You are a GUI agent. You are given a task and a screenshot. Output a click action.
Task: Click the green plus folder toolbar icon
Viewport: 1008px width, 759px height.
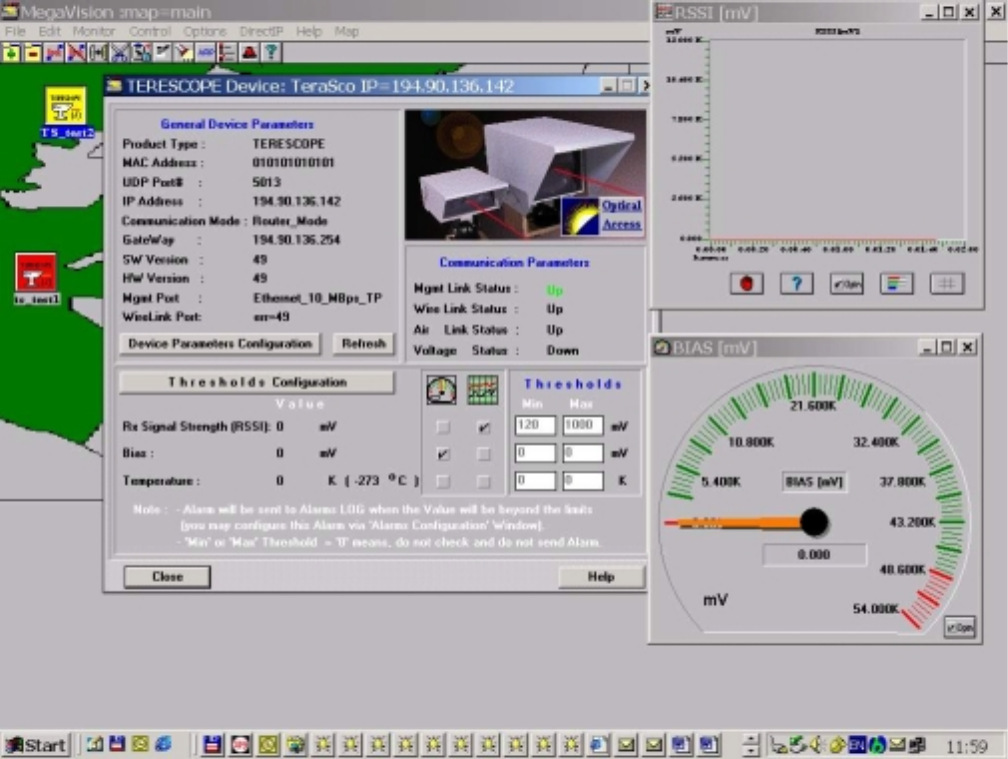(11, 52)
